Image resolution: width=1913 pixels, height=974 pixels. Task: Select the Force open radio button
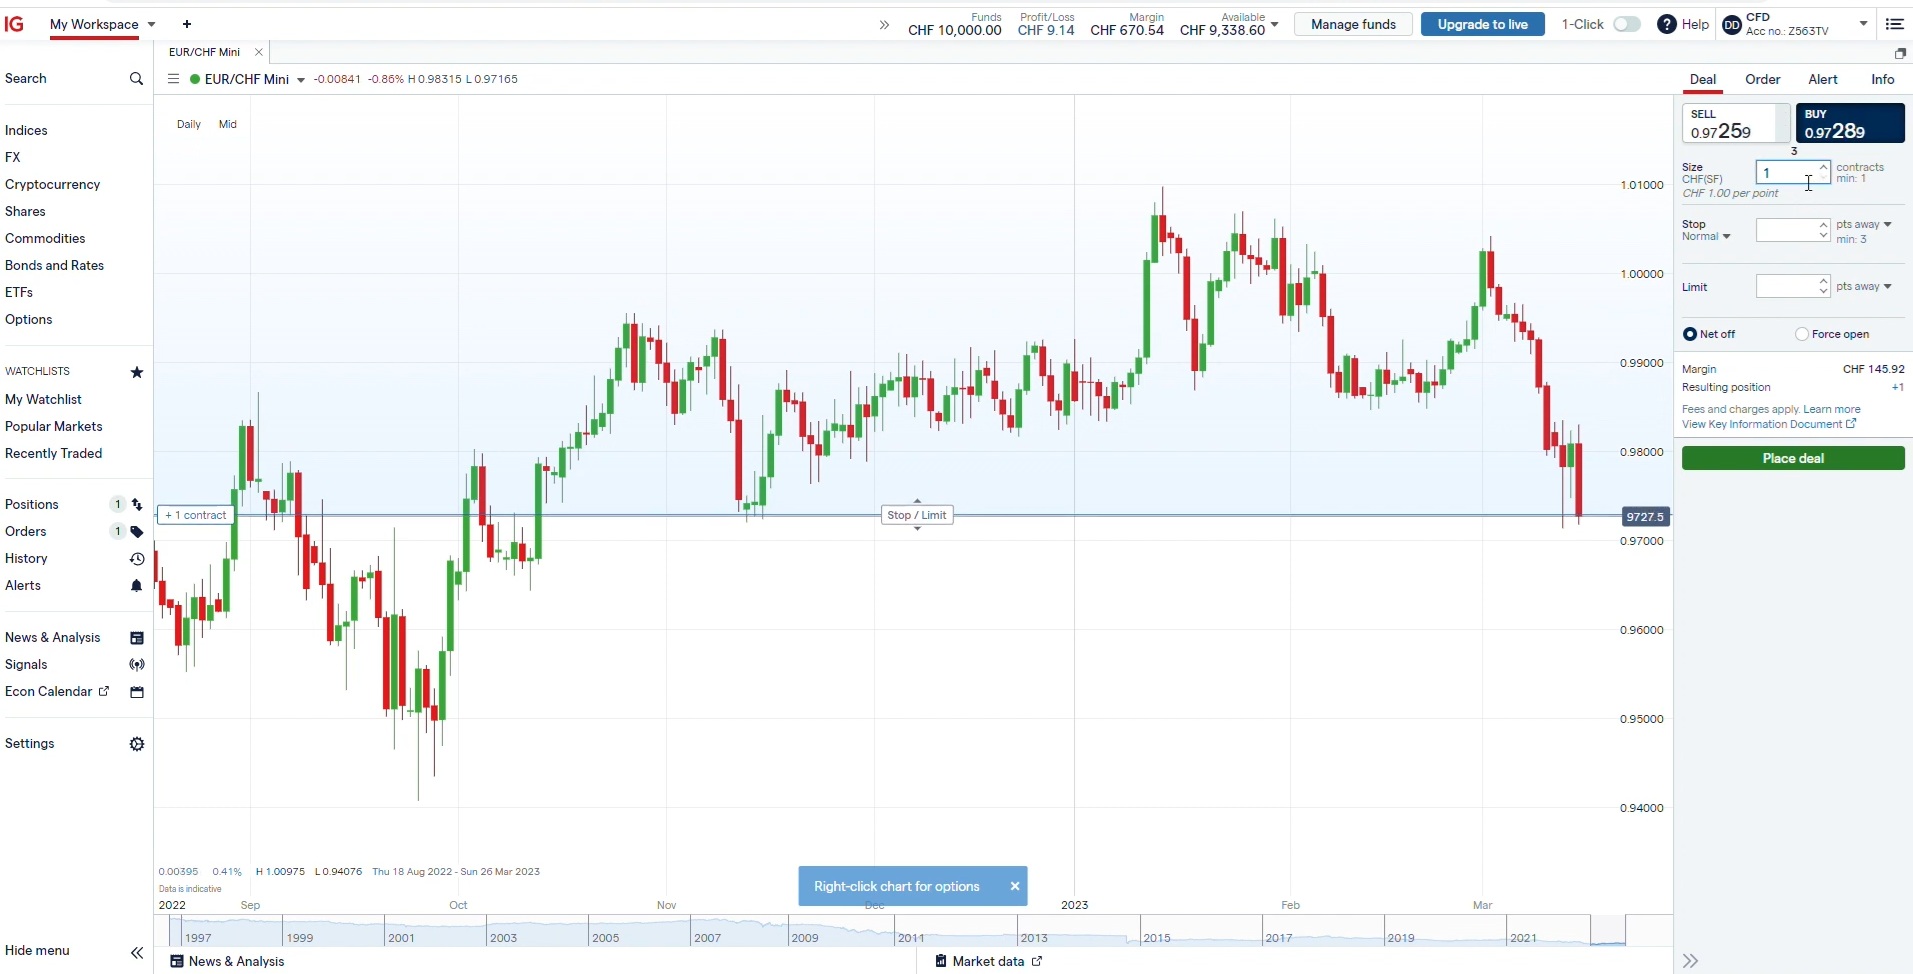[1802, 334]
